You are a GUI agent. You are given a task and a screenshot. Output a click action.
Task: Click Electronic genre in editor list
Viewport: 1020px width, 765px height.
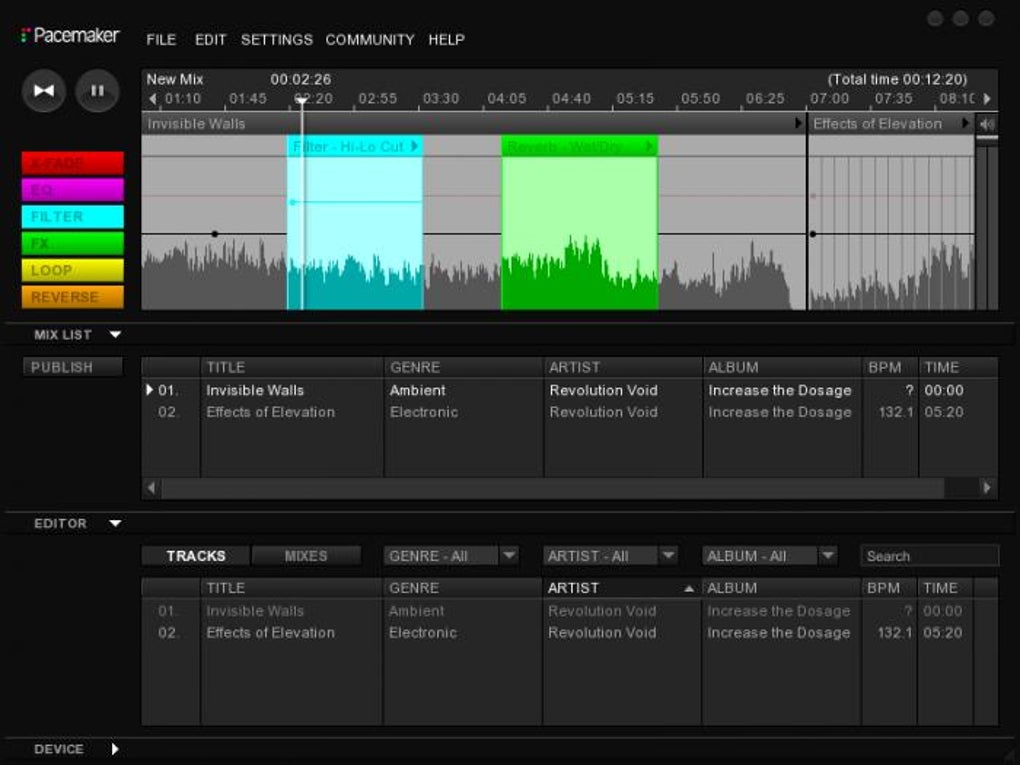pyautogui.click(x=423, y=632)
